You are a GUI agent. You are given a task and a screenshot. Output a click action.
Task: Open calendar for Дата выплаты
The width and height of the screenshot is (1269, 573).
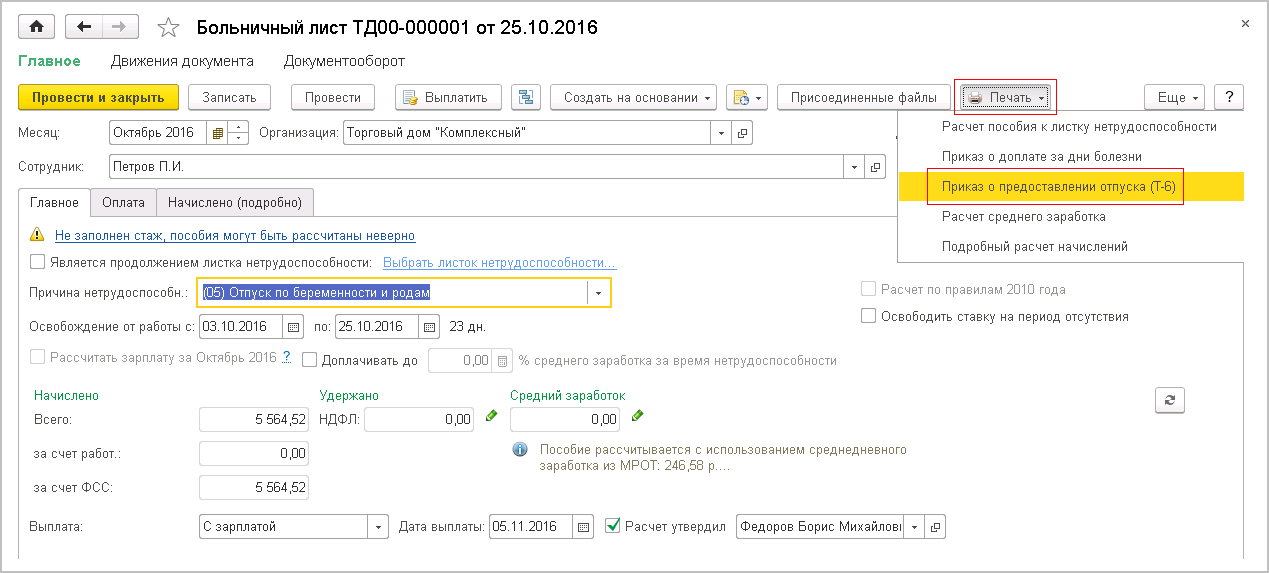(x=584, y=526)
